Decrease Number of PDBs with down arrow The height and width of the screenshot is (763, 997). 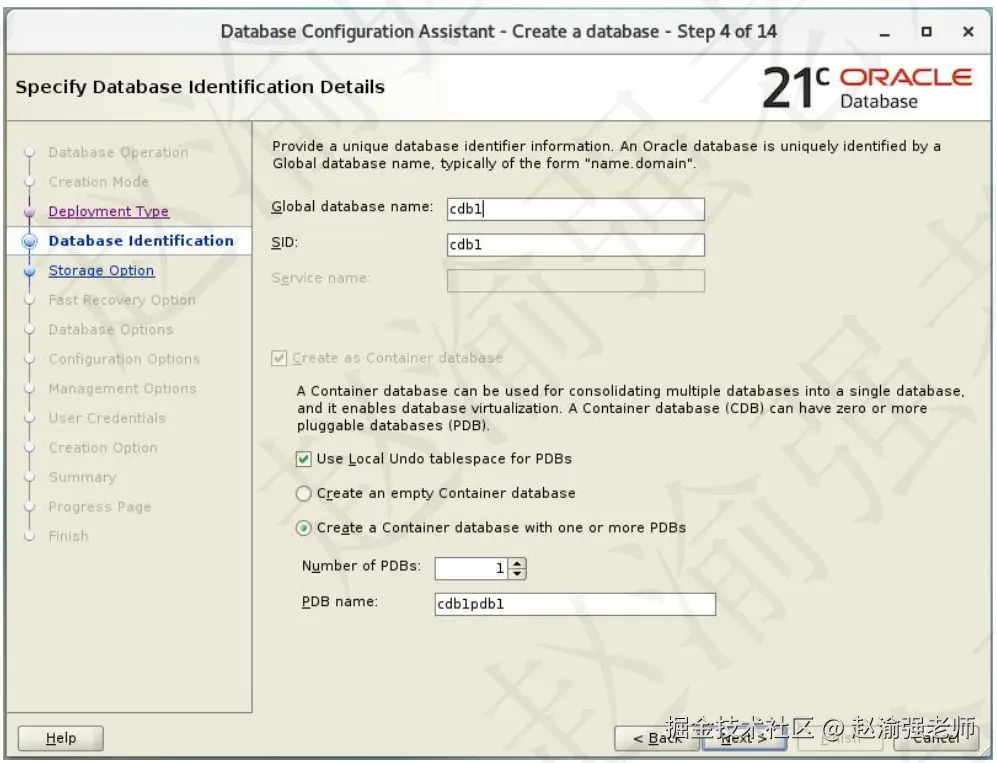coord(518,574)
